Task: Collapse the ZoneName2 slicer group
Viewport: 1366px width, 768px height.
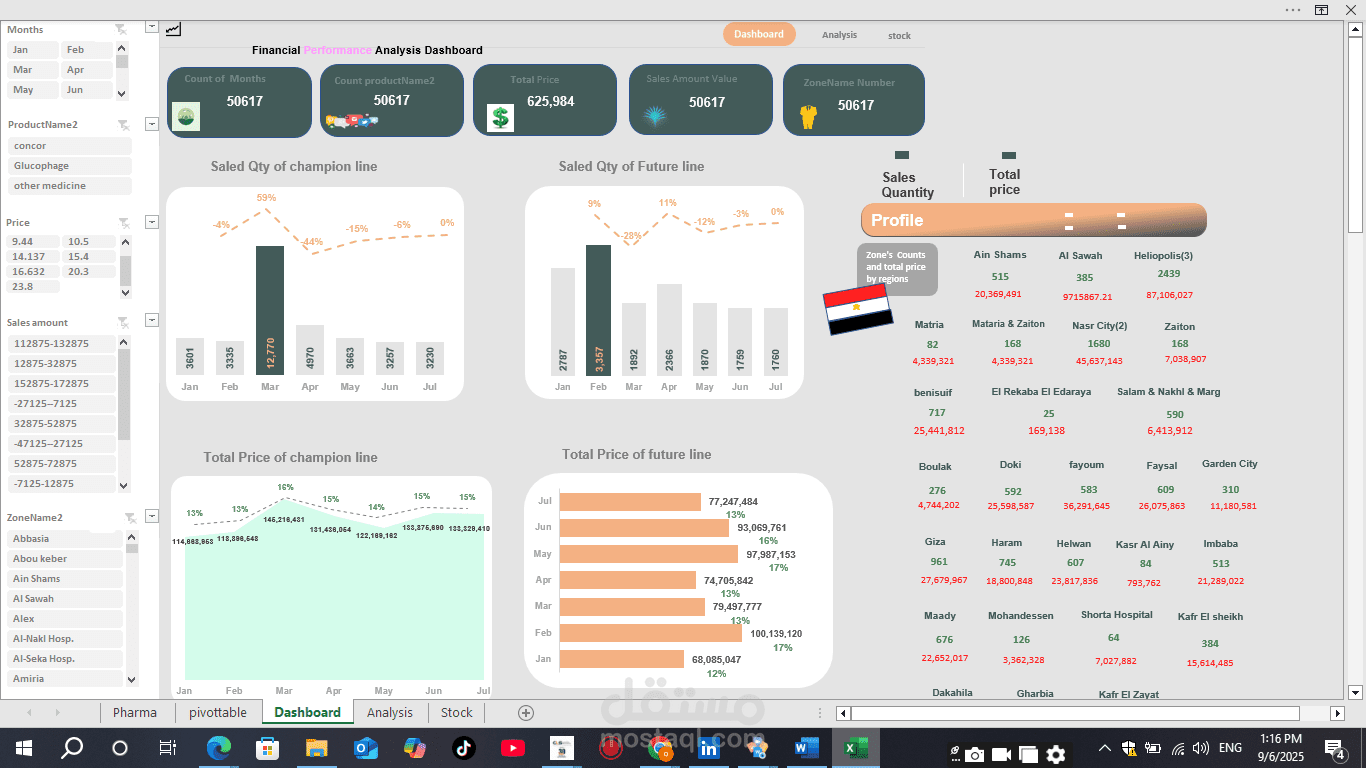Action: tap(152, 516)
